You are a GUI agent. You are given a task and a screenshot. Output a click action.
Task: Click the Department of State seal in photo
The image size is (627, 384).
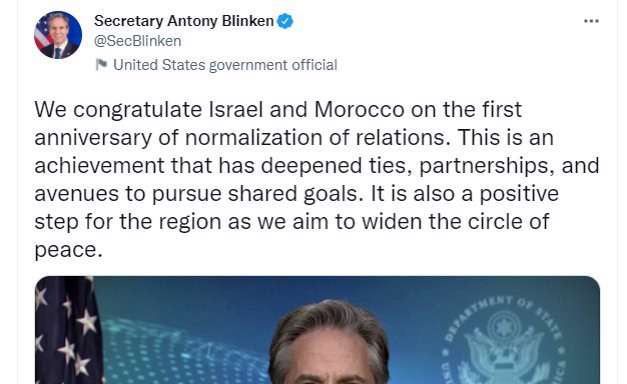tap(504, 340)
